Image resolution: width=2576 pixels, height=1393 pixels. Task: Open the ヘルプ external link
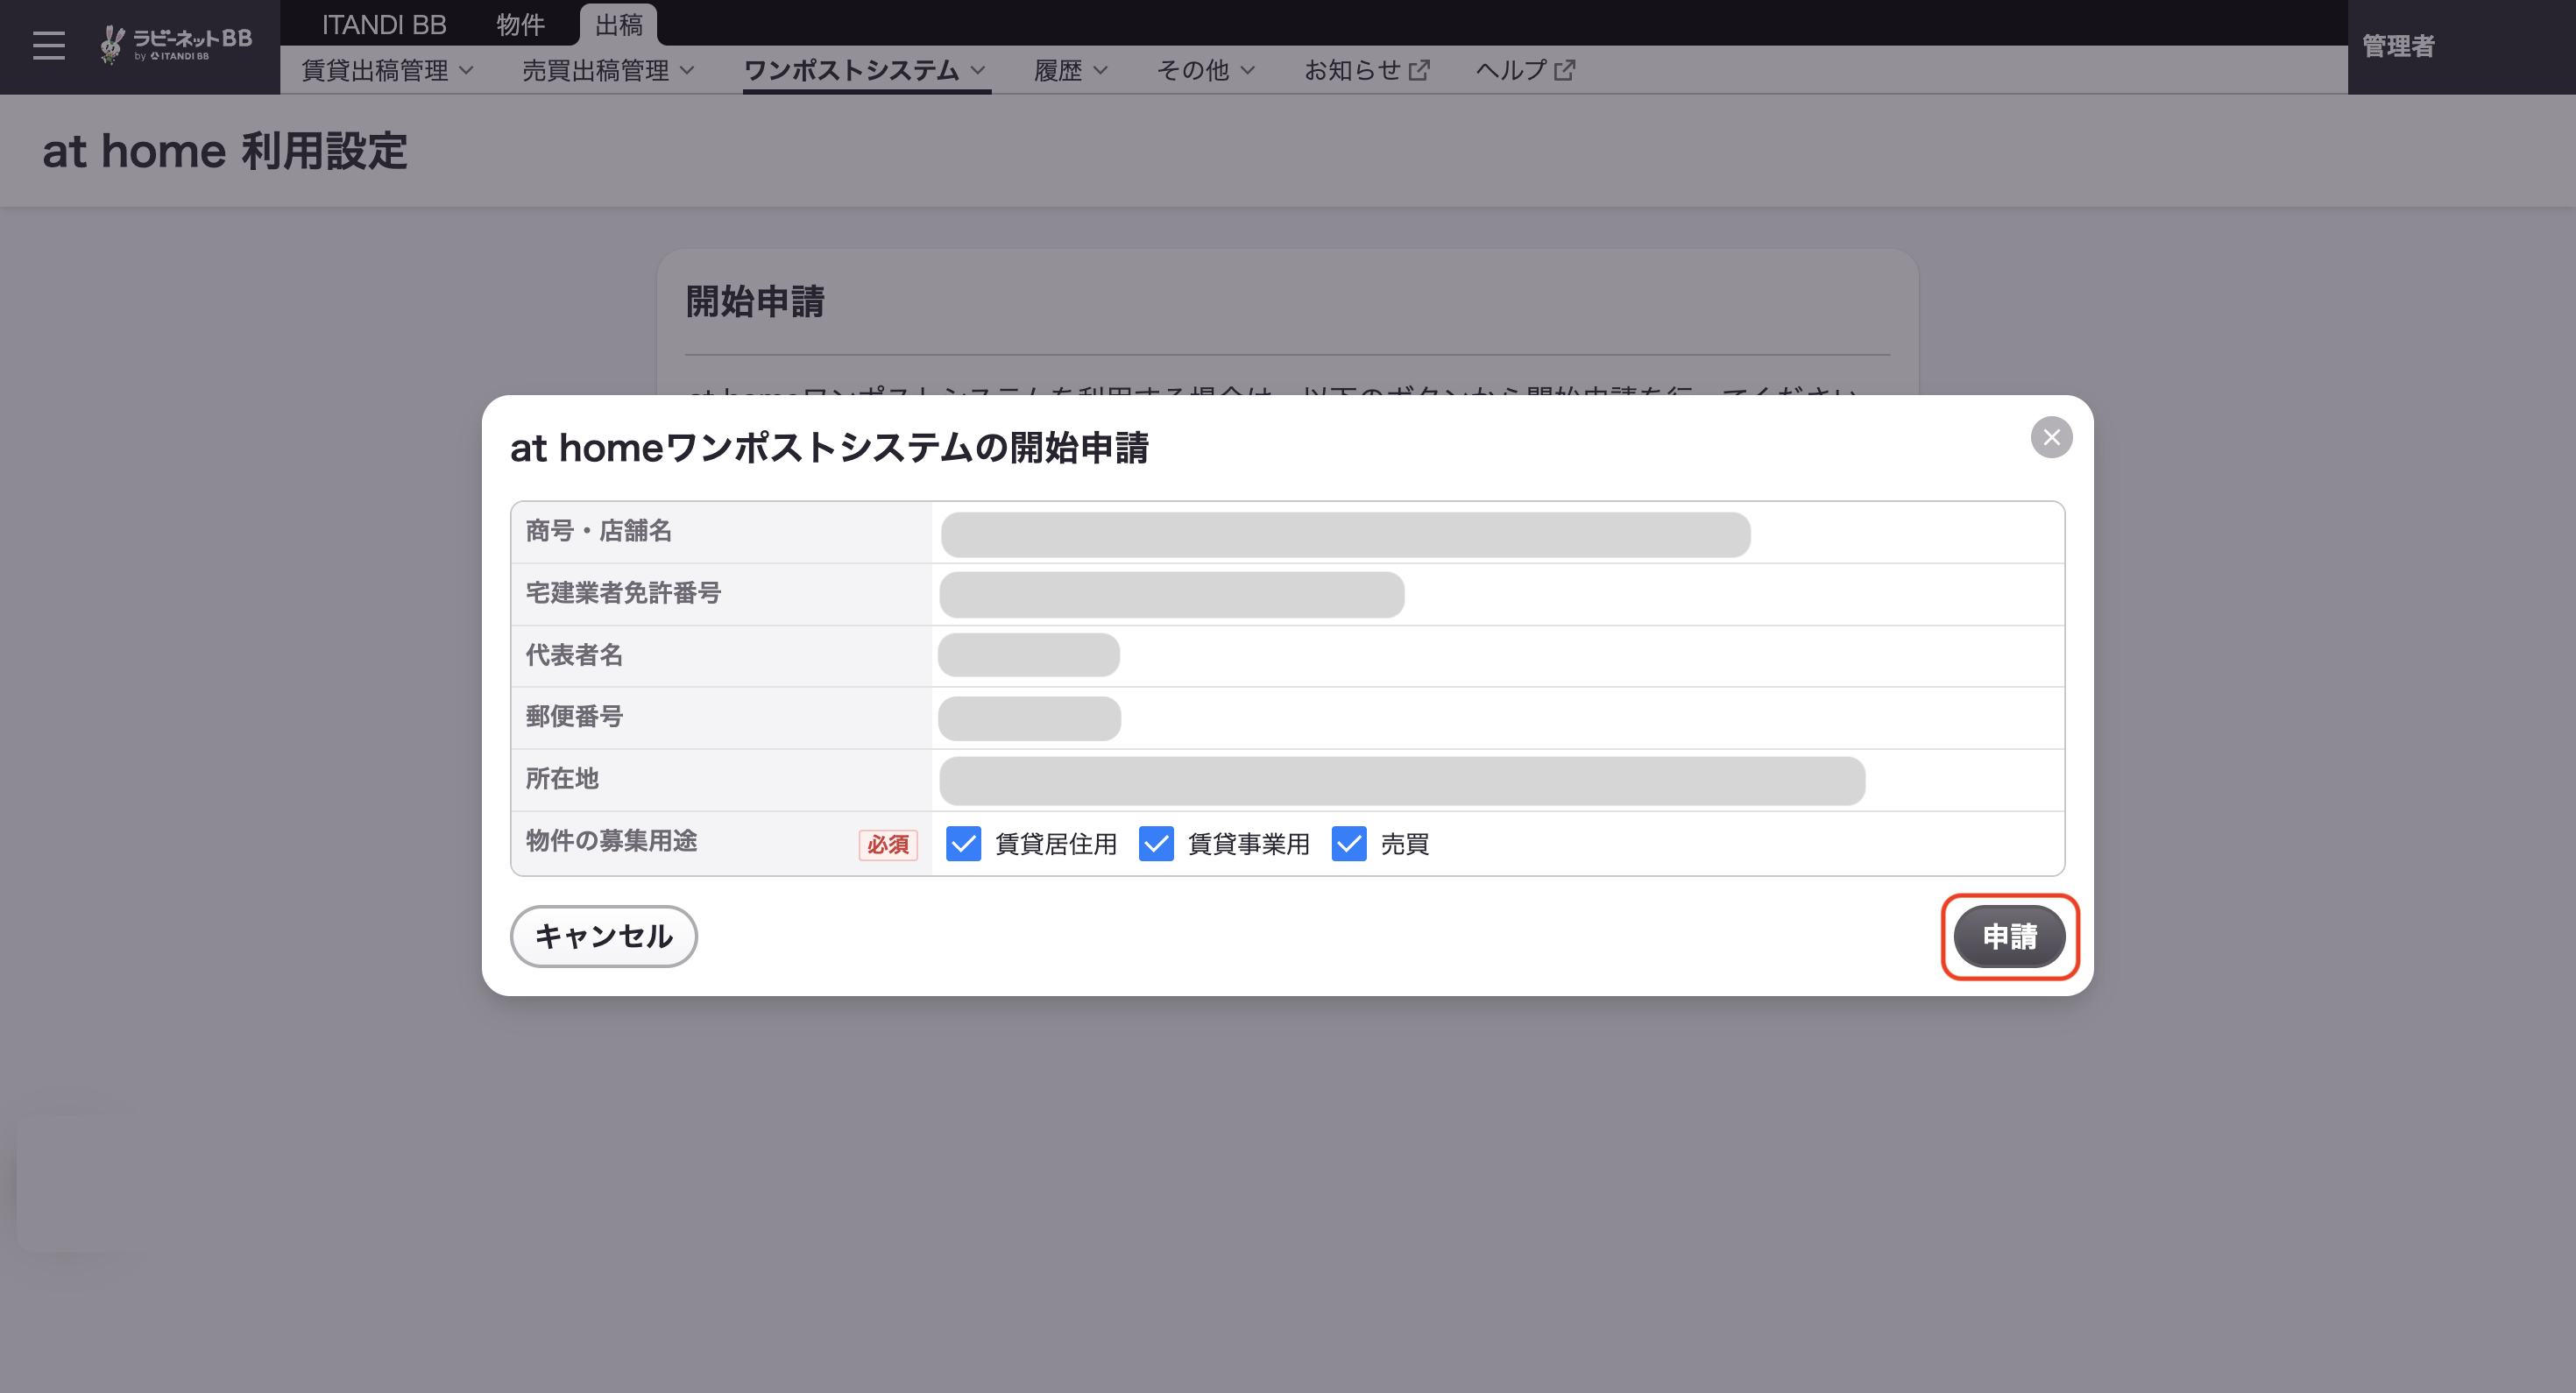click(1526, 70)
